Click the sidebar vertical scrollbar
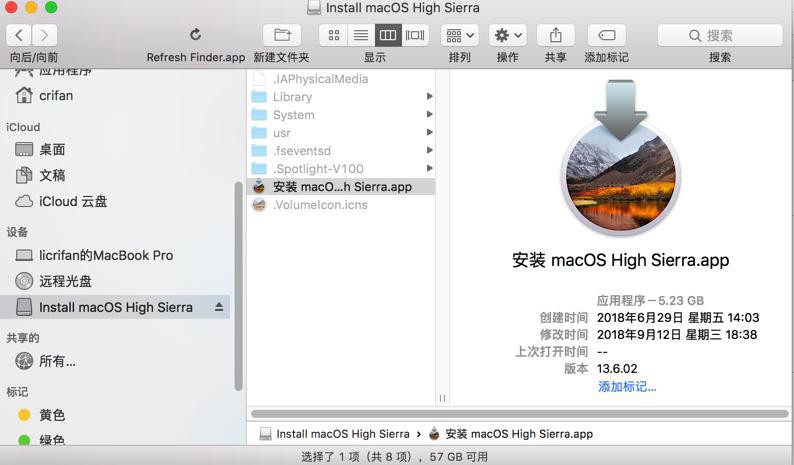 [238, 286]
